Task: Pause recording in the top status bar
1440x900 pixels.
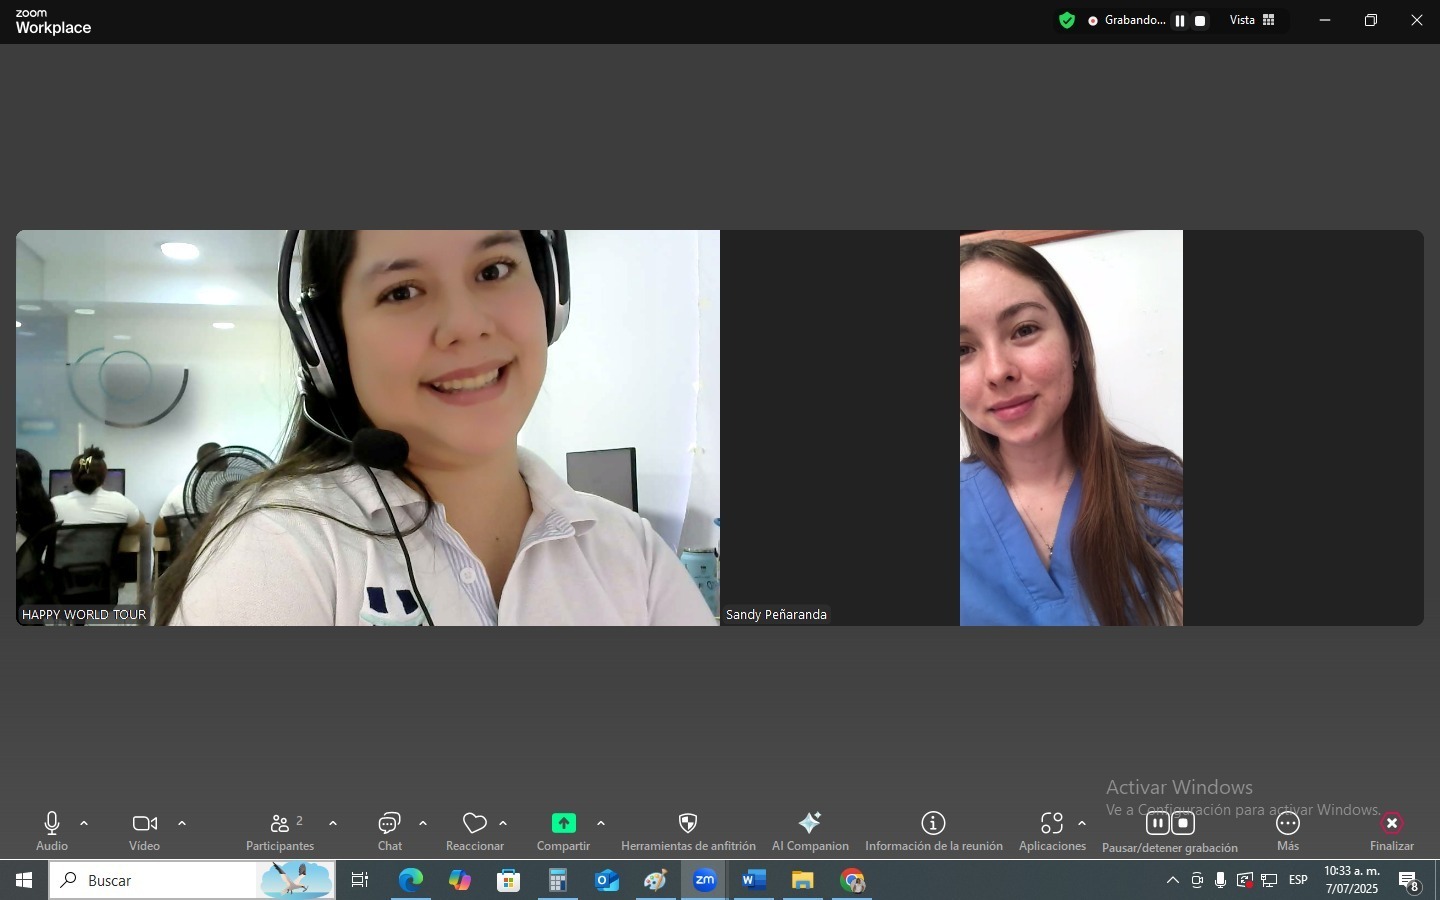Action: click(x=1180, y=21)
